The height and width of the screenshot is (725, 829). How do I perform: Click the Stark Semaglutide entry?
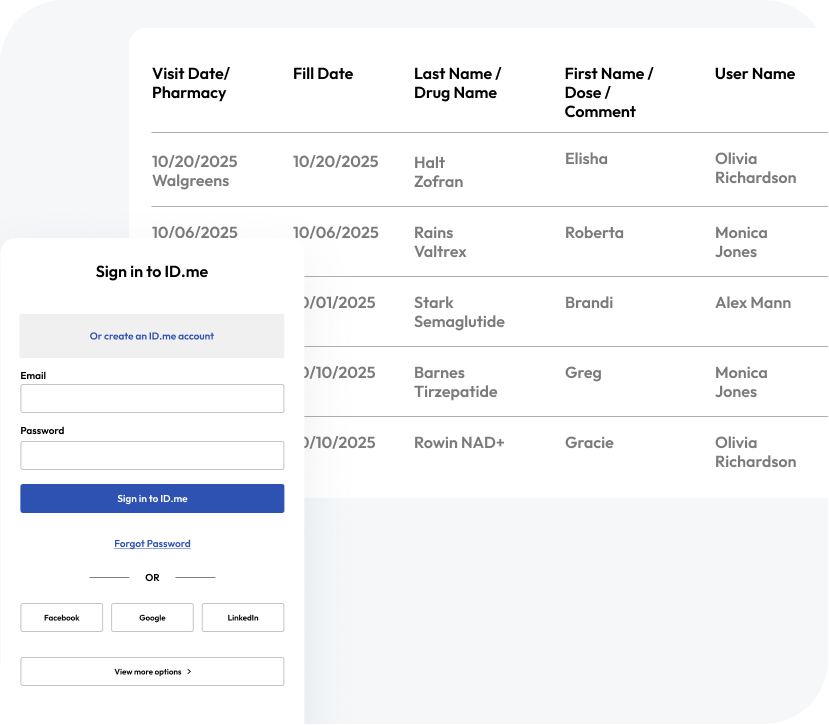[x=459, y=312]
